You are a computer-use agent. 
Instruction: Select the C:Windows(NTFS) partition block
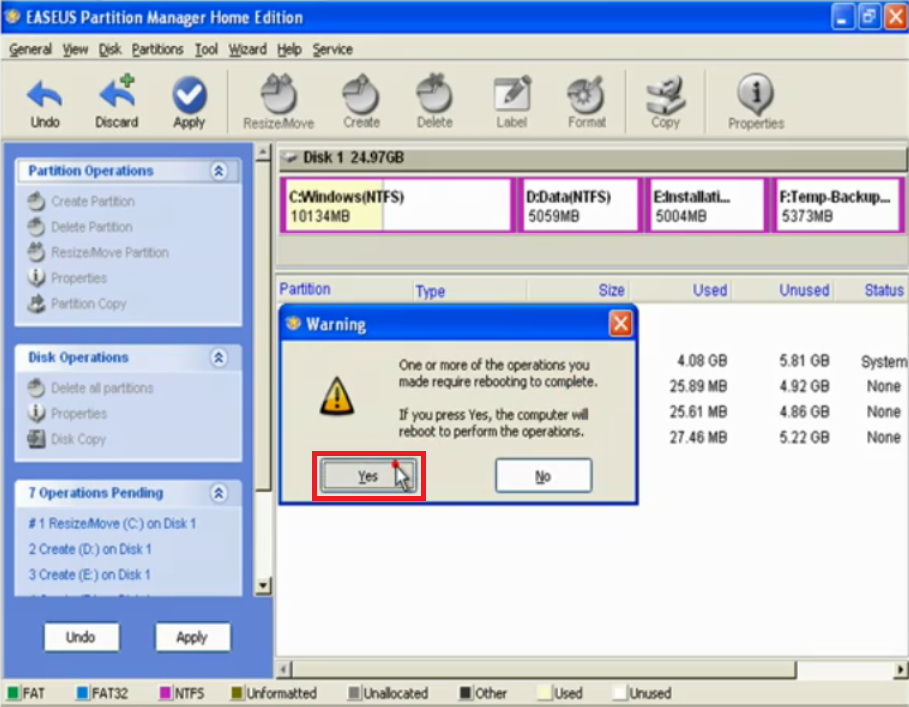(398, 205)
